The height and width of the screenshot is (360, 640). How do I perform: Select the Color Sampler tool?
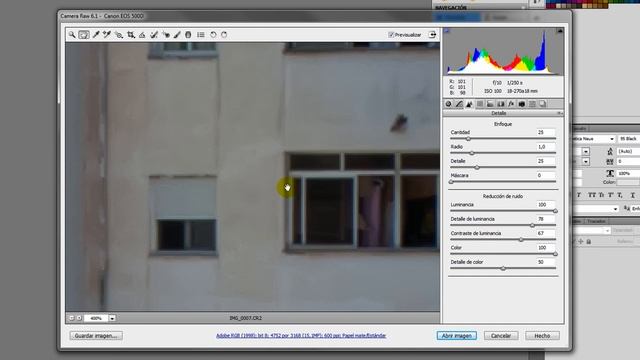[107, 35]
